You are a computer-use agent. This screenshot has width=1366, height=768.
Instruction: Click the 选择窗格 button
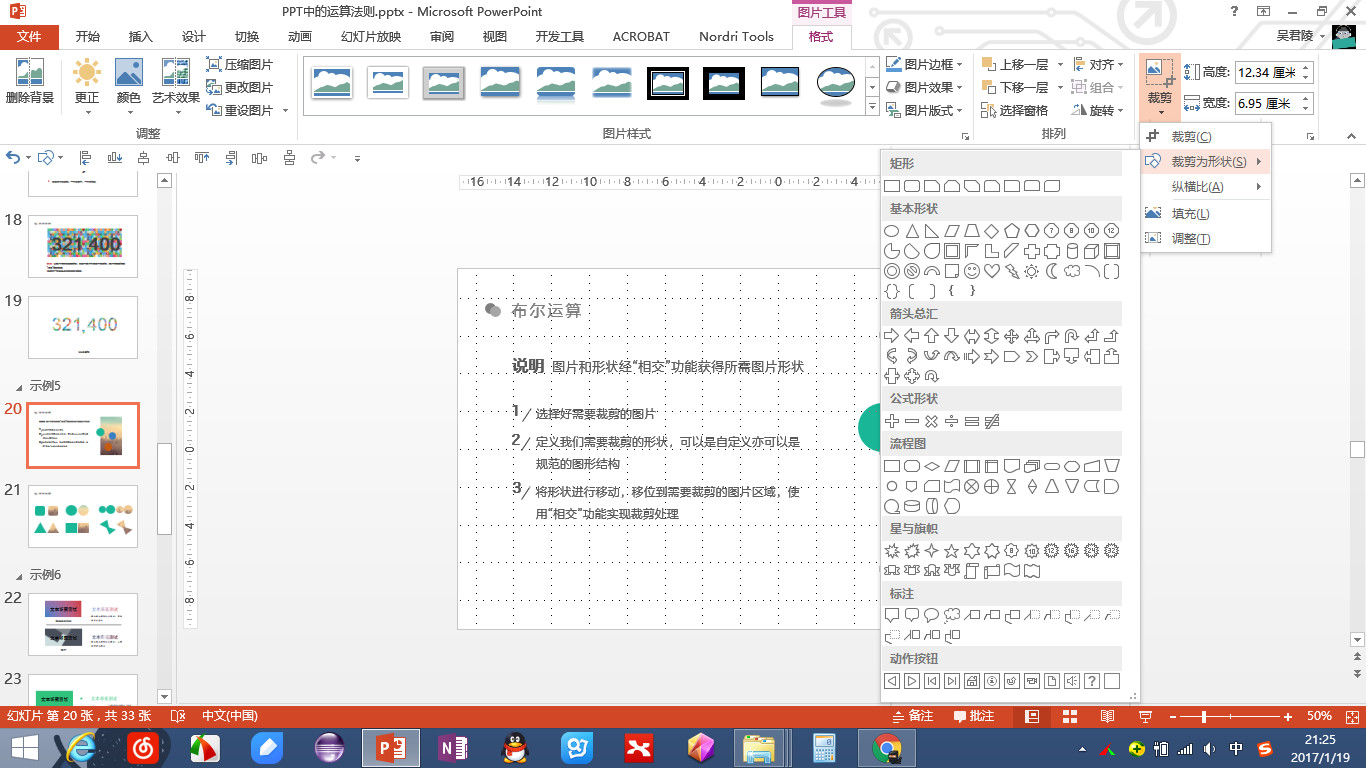click(x=1015, y=111)
